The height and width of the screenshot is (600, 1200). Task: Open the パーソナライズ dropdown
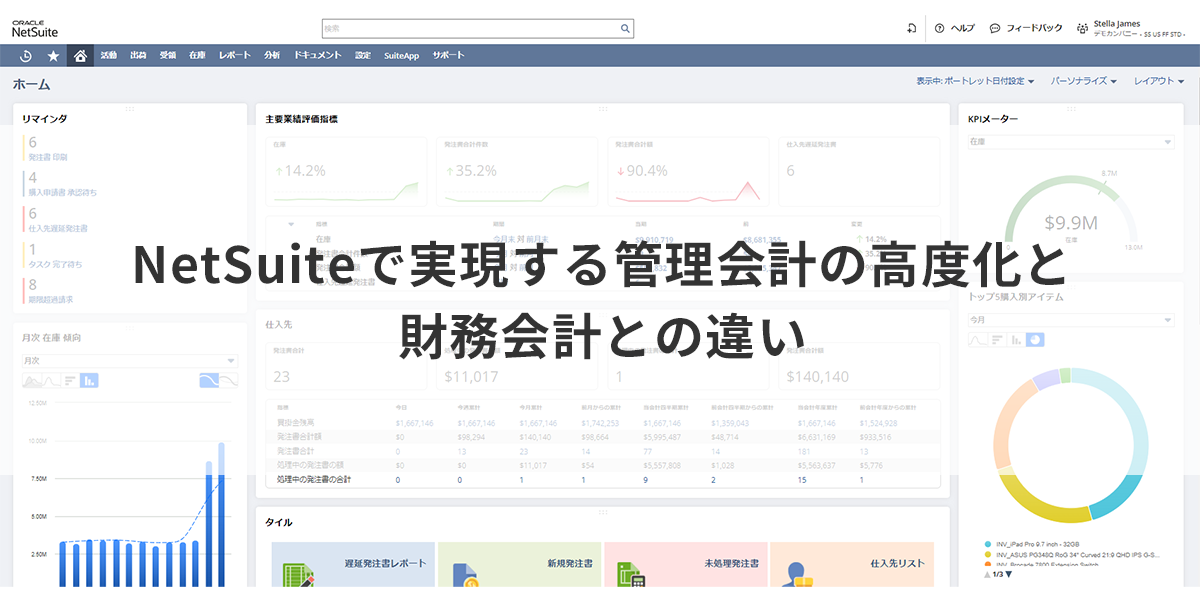point(1084,81)
